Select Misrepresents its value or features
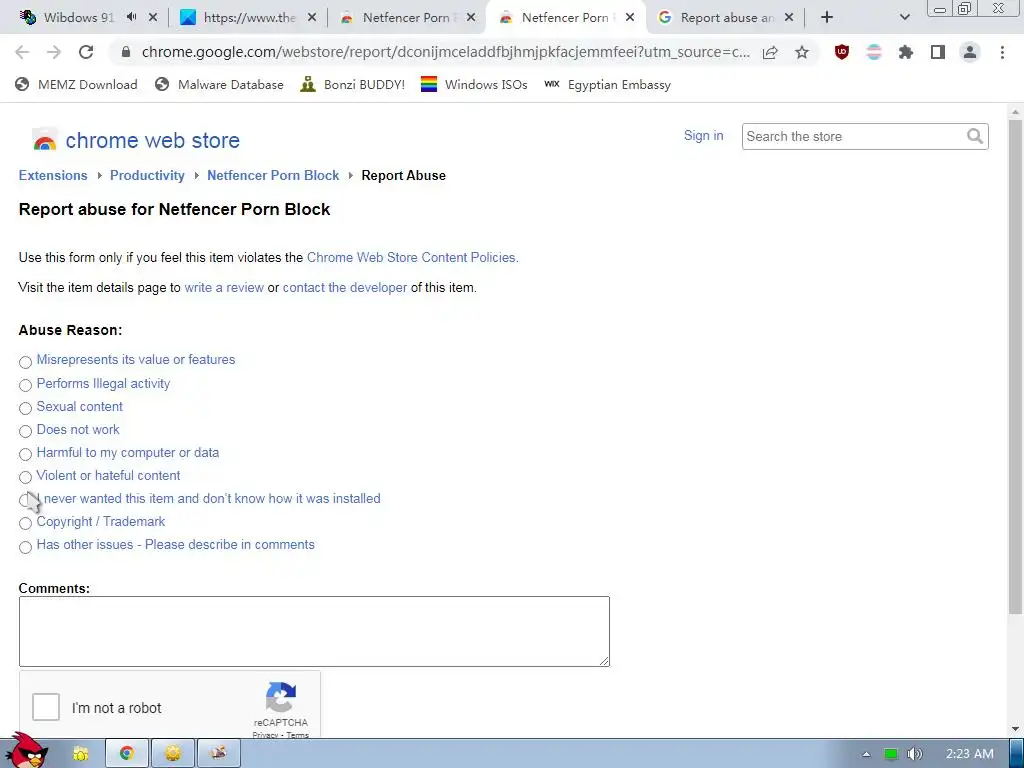1024x768 pixels. click(25, 362)
